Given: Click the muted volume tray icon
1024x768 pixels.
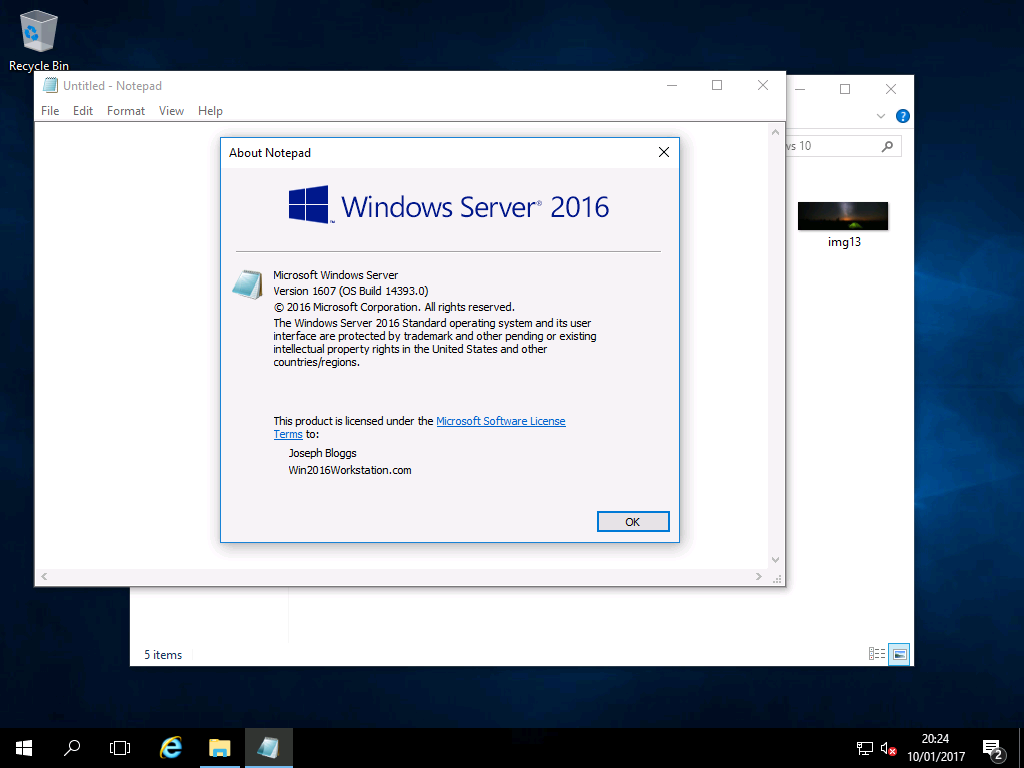Looking at the screenshot, I should [888, 748].
